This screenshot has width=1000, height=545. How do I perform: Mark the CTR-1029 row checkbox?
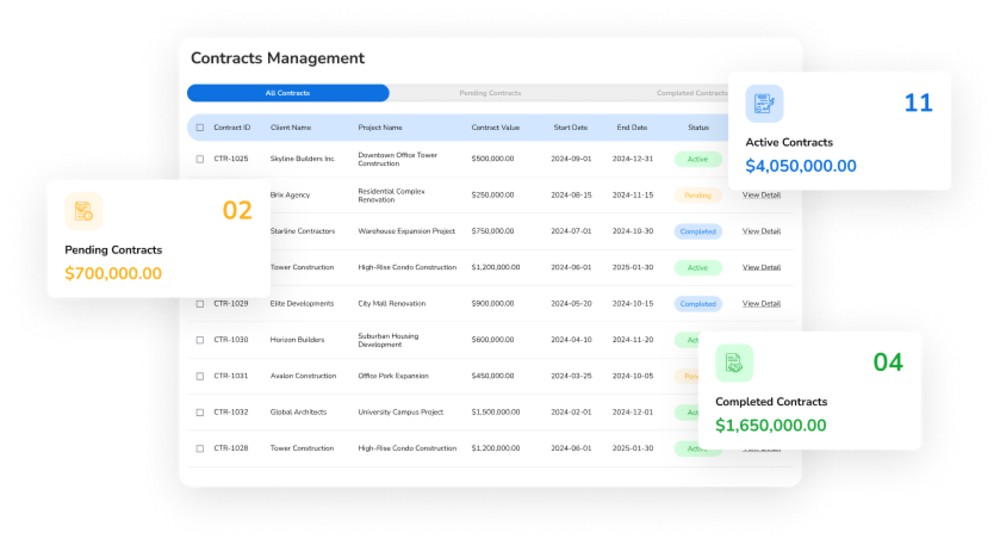click(200, 304)
